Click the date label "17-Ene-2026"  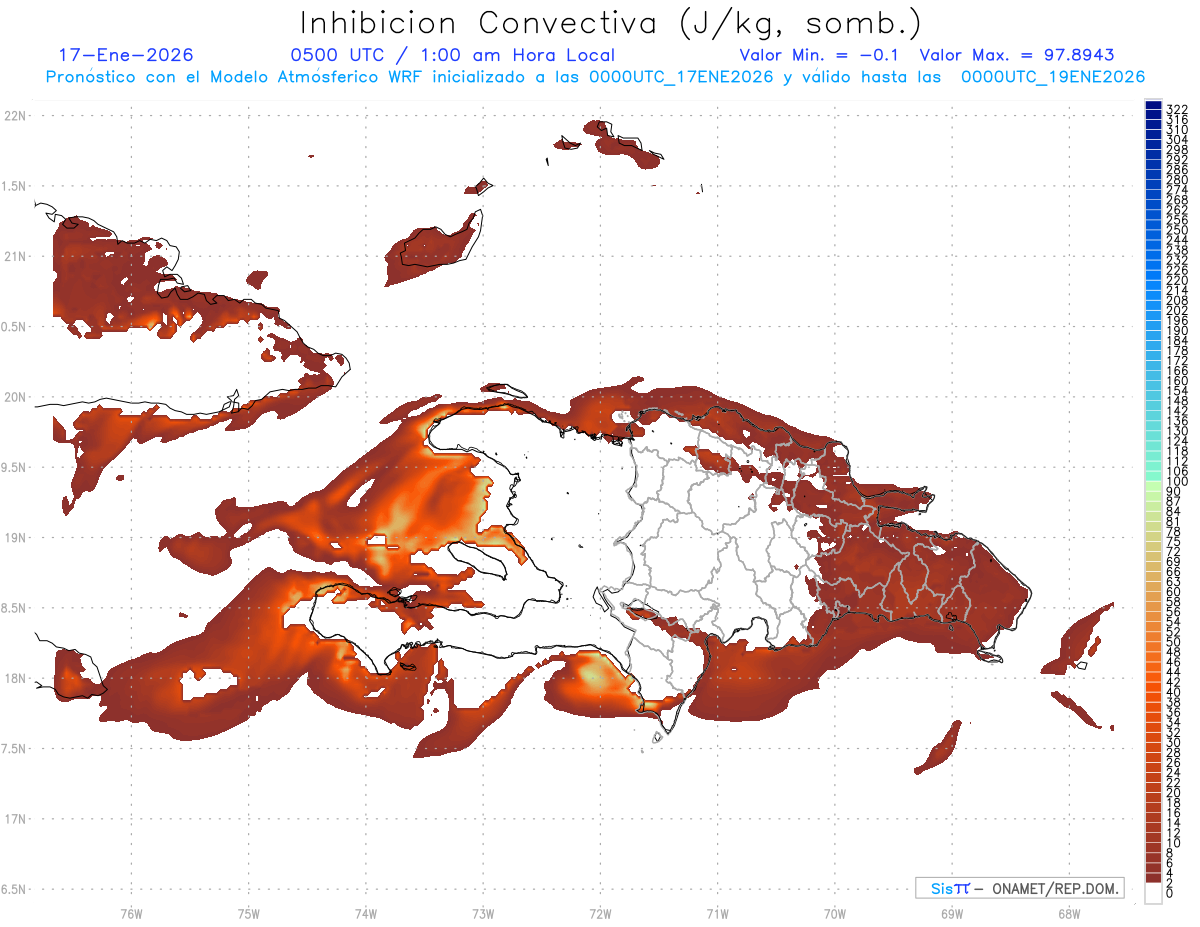(126, 55)
